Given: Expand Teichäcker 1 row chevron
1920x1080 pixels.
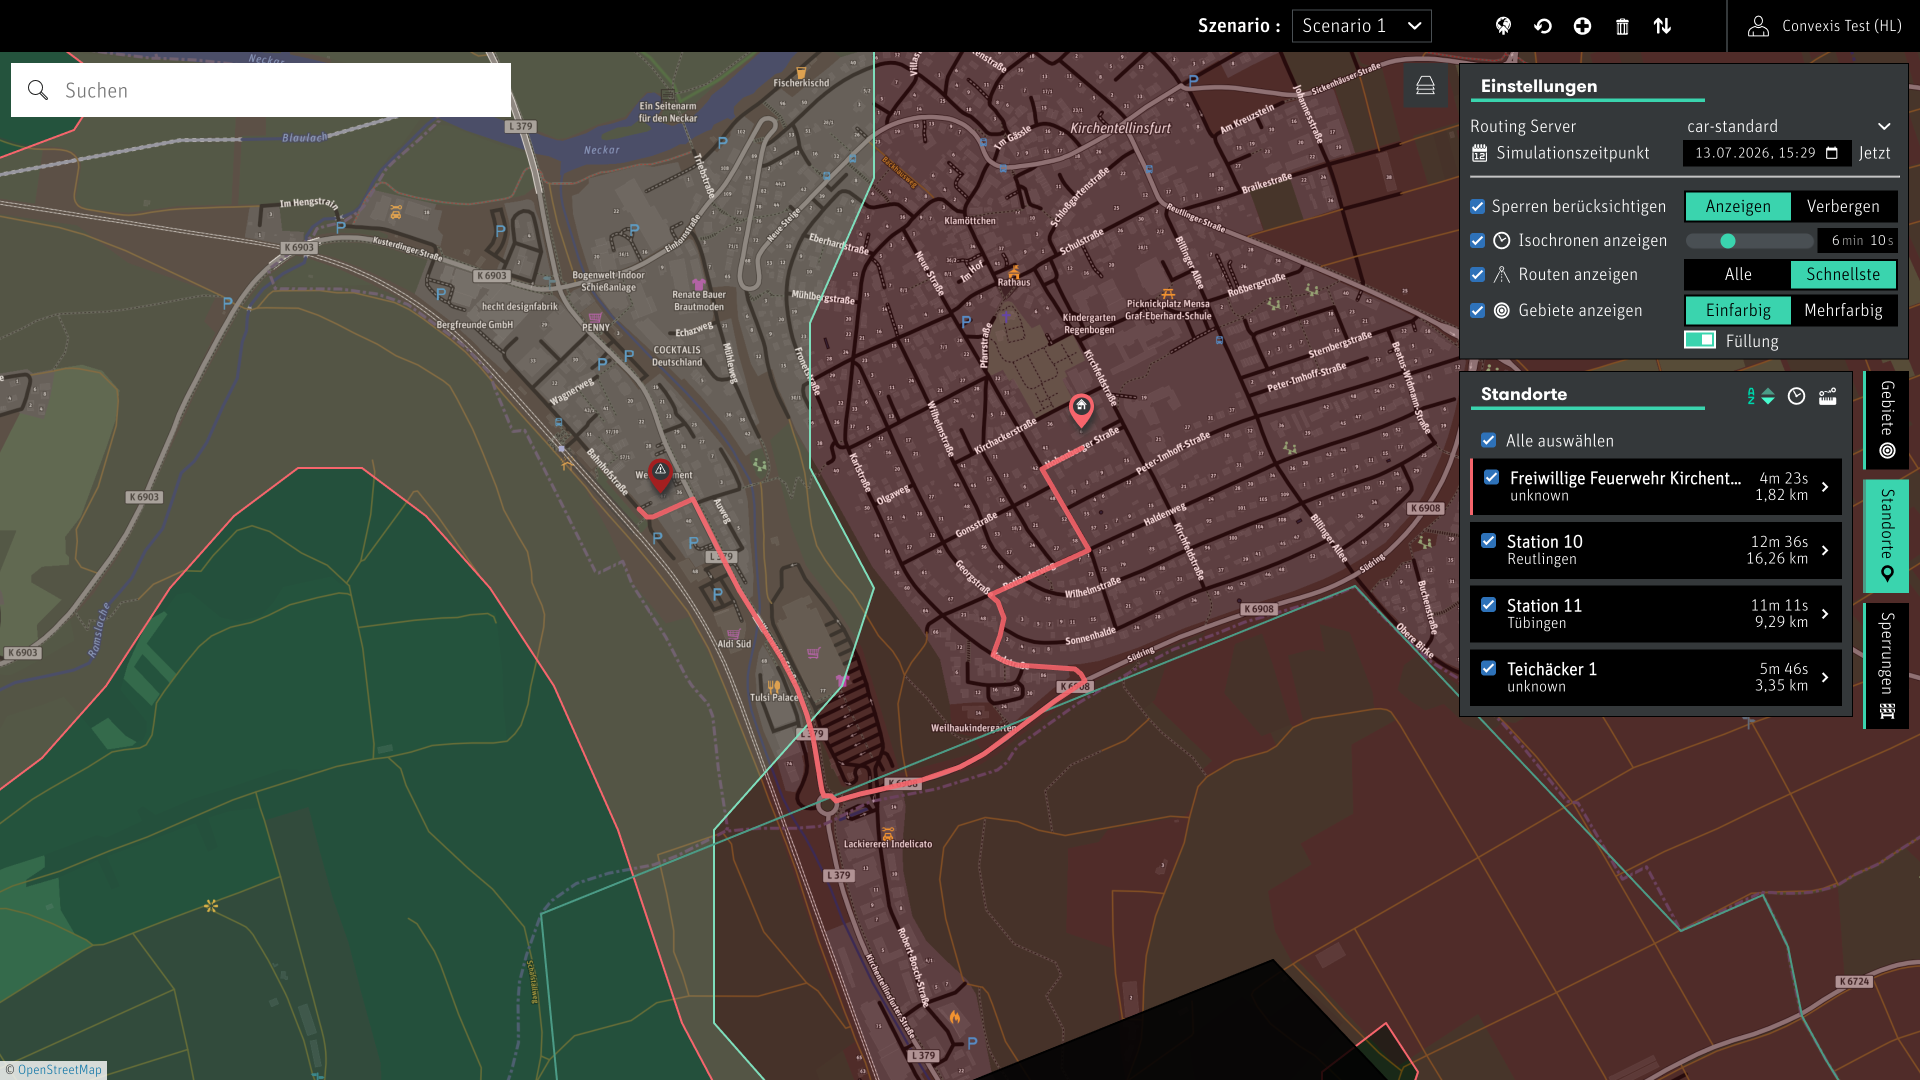Looking at the screenshot, I should pyautogui.click(x=1825, y=677).
